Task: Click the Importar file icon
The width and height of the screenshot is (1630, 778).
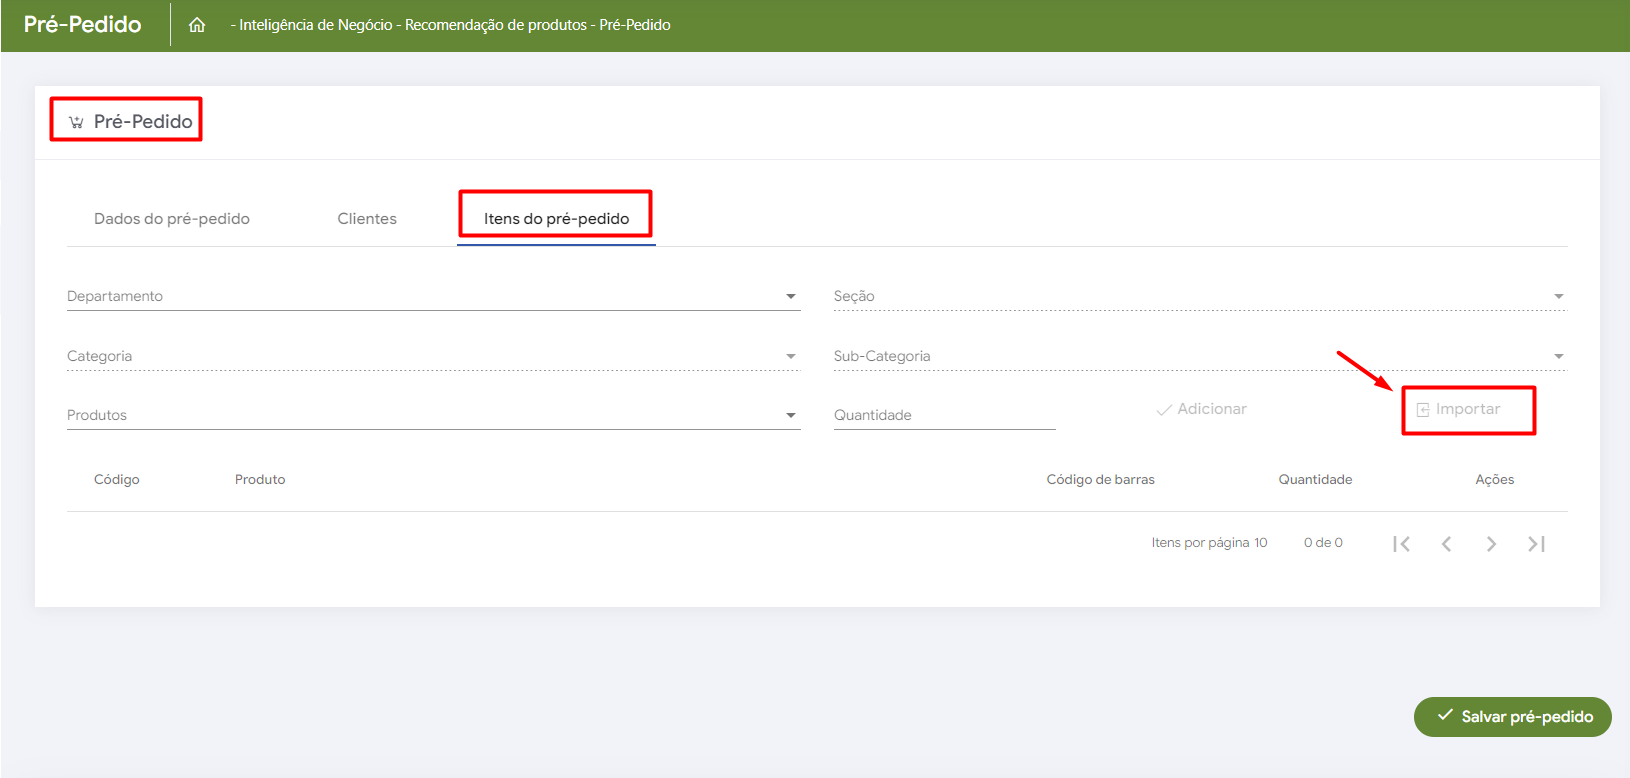Action: tap(1422, 410)
